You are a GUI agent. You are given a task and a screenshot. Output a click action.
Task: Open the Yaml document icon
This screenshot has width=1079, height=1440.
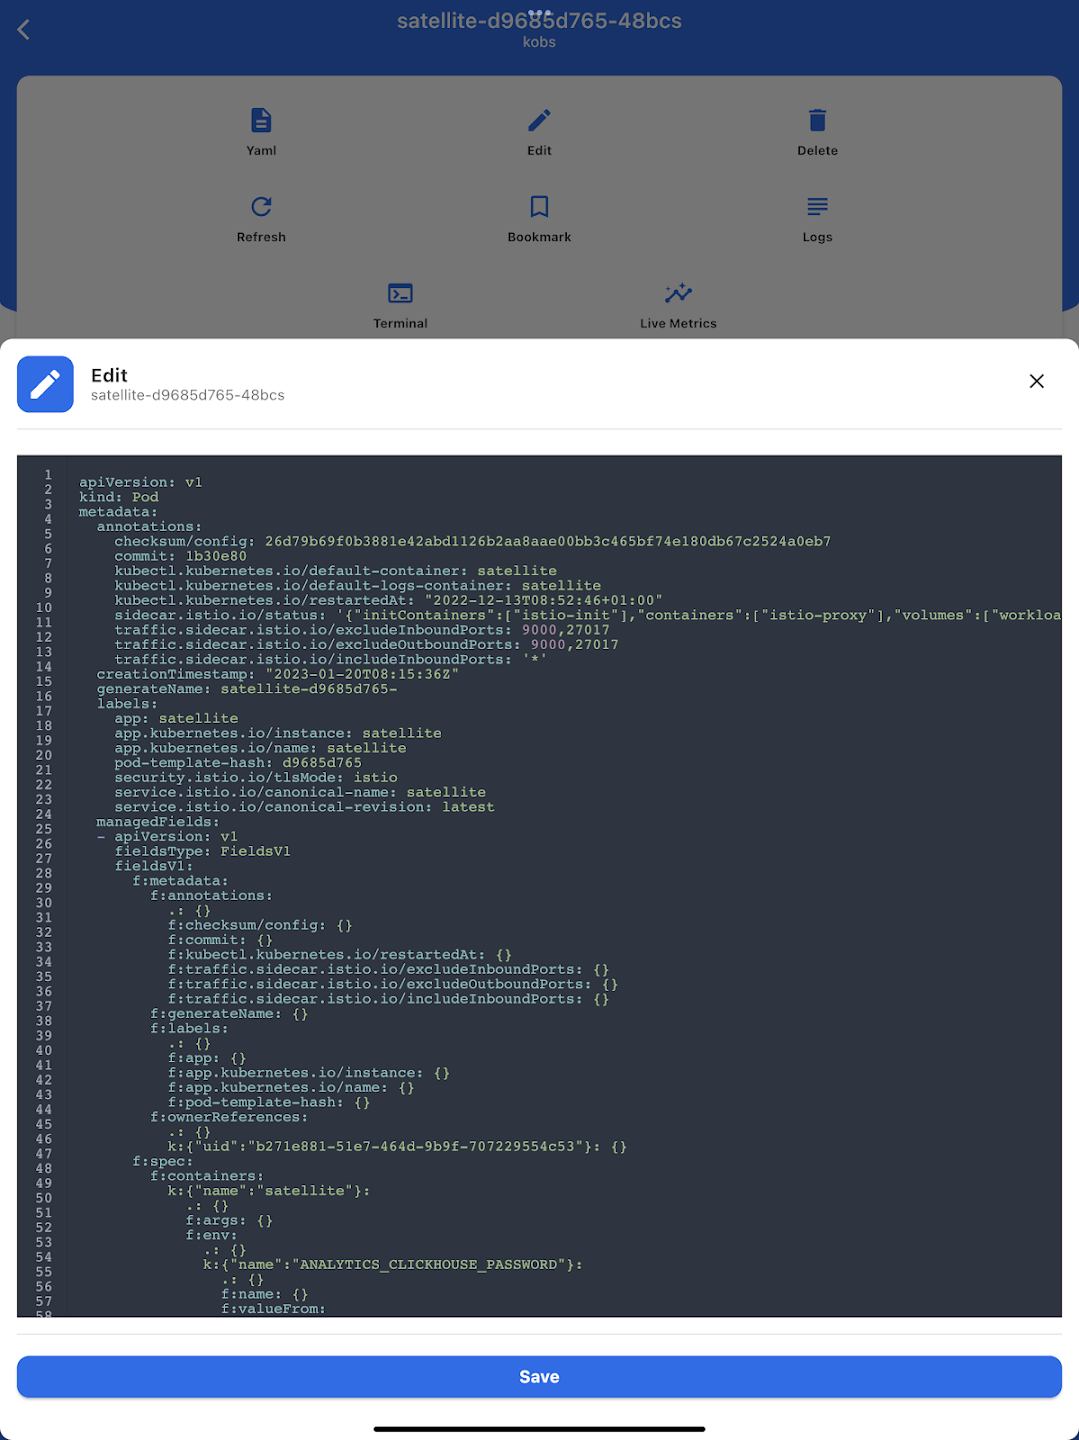tap(261, 120)
